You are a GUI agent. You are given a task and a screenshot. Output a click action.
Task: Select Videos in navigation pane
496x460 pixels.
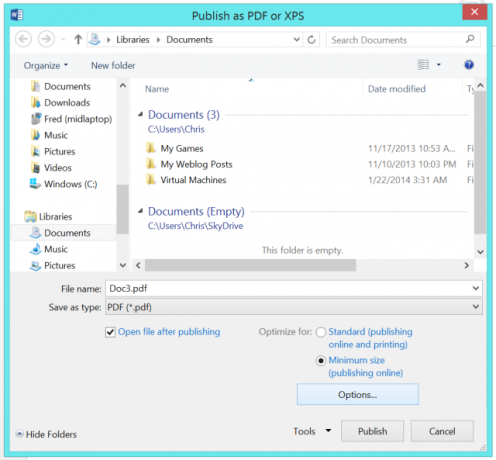tap(58, 168)
